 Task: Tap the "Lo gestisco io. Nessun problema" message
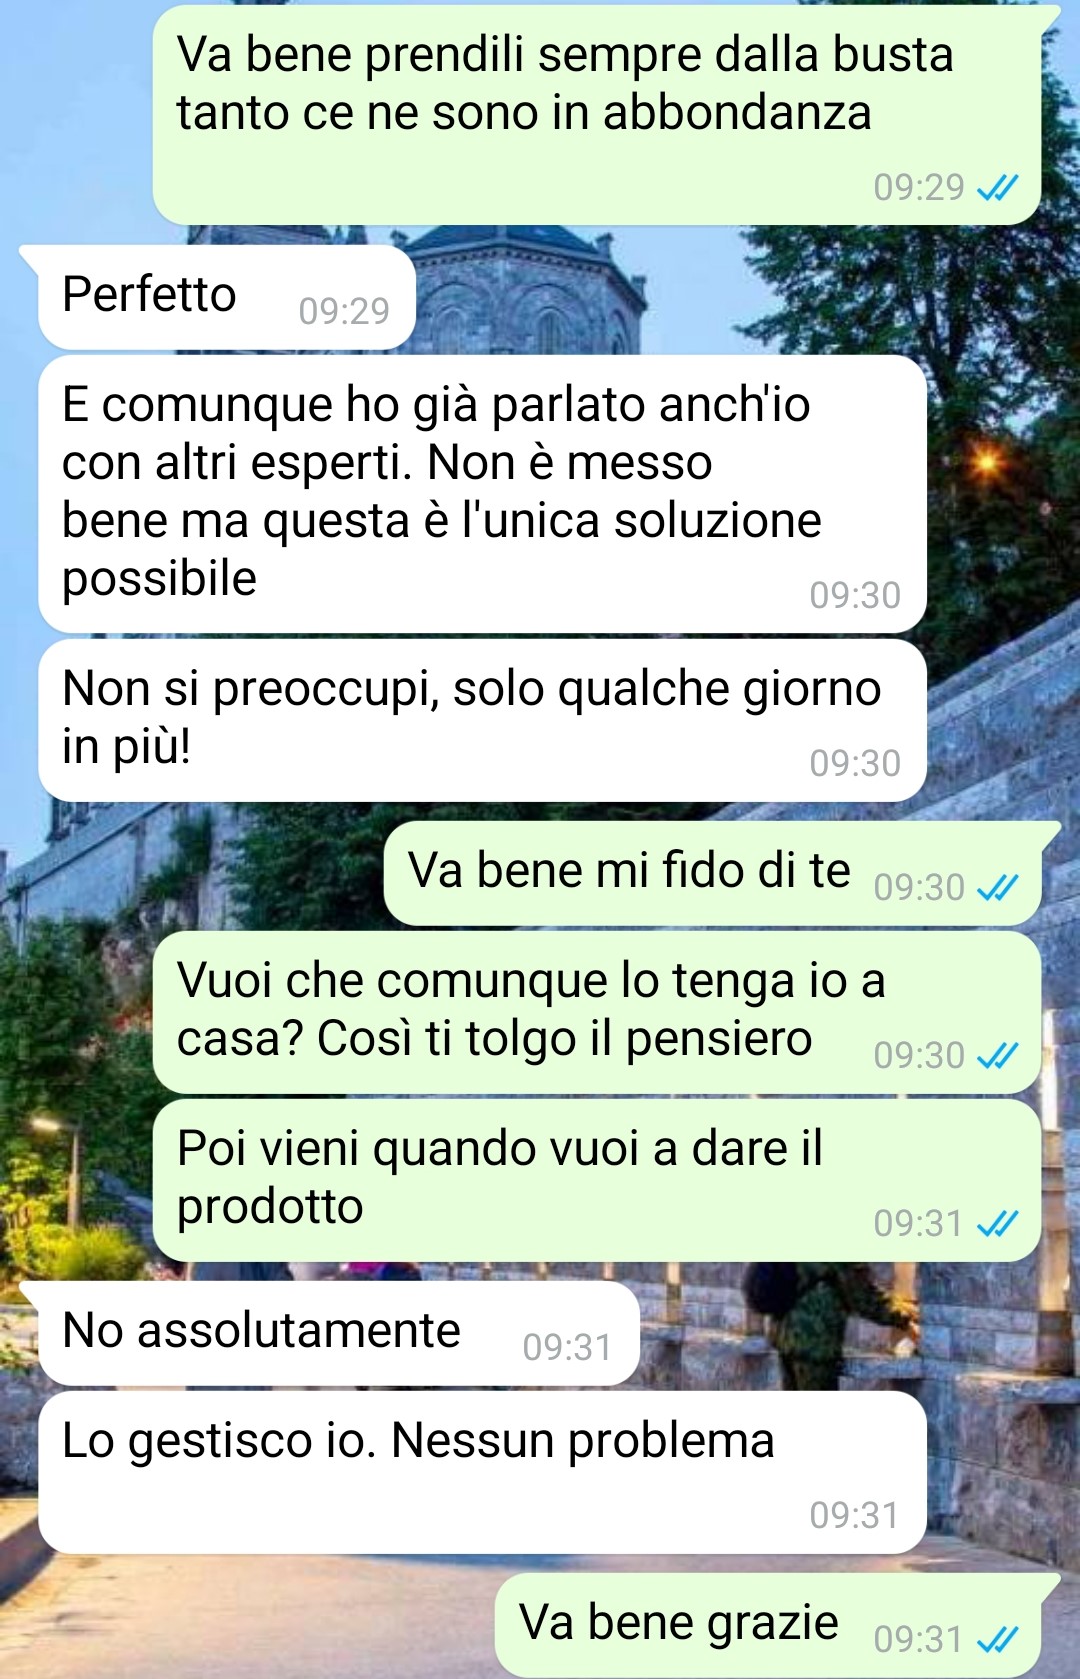482,1473
